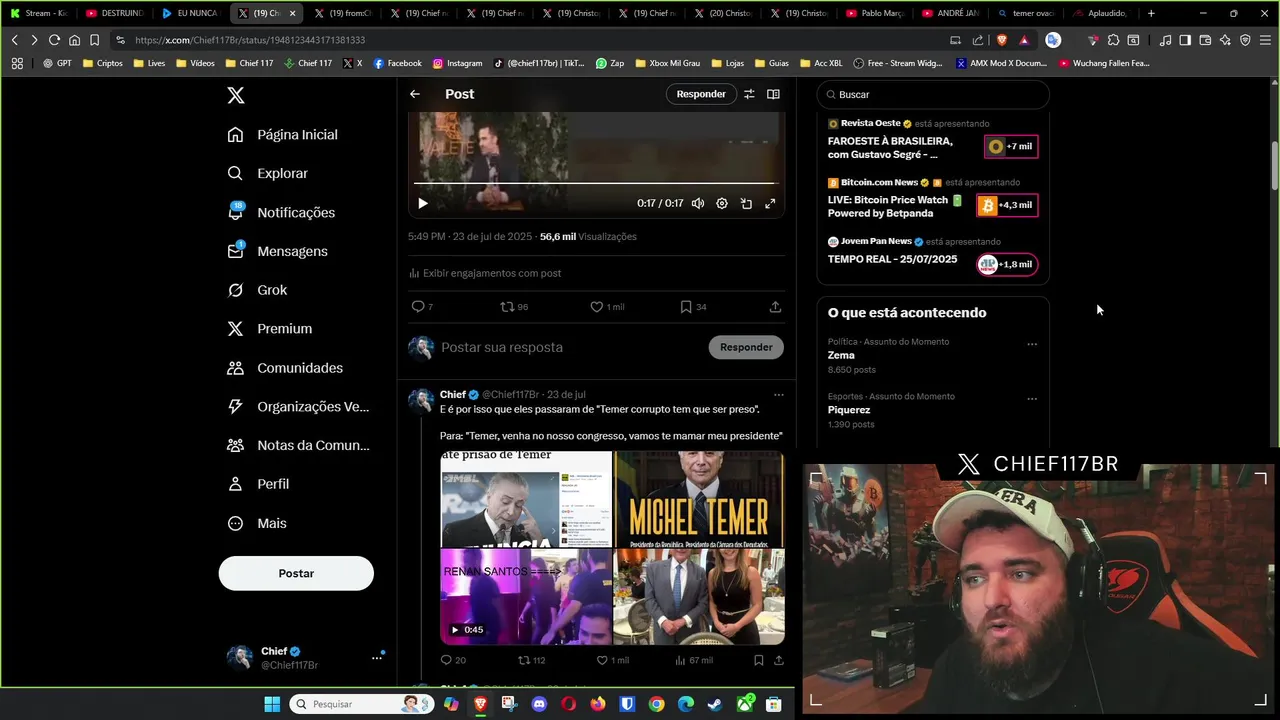Open the Mais sidebar menu
The width and height of the screenshot is (1280, 720).
click(x=257, y=523)
